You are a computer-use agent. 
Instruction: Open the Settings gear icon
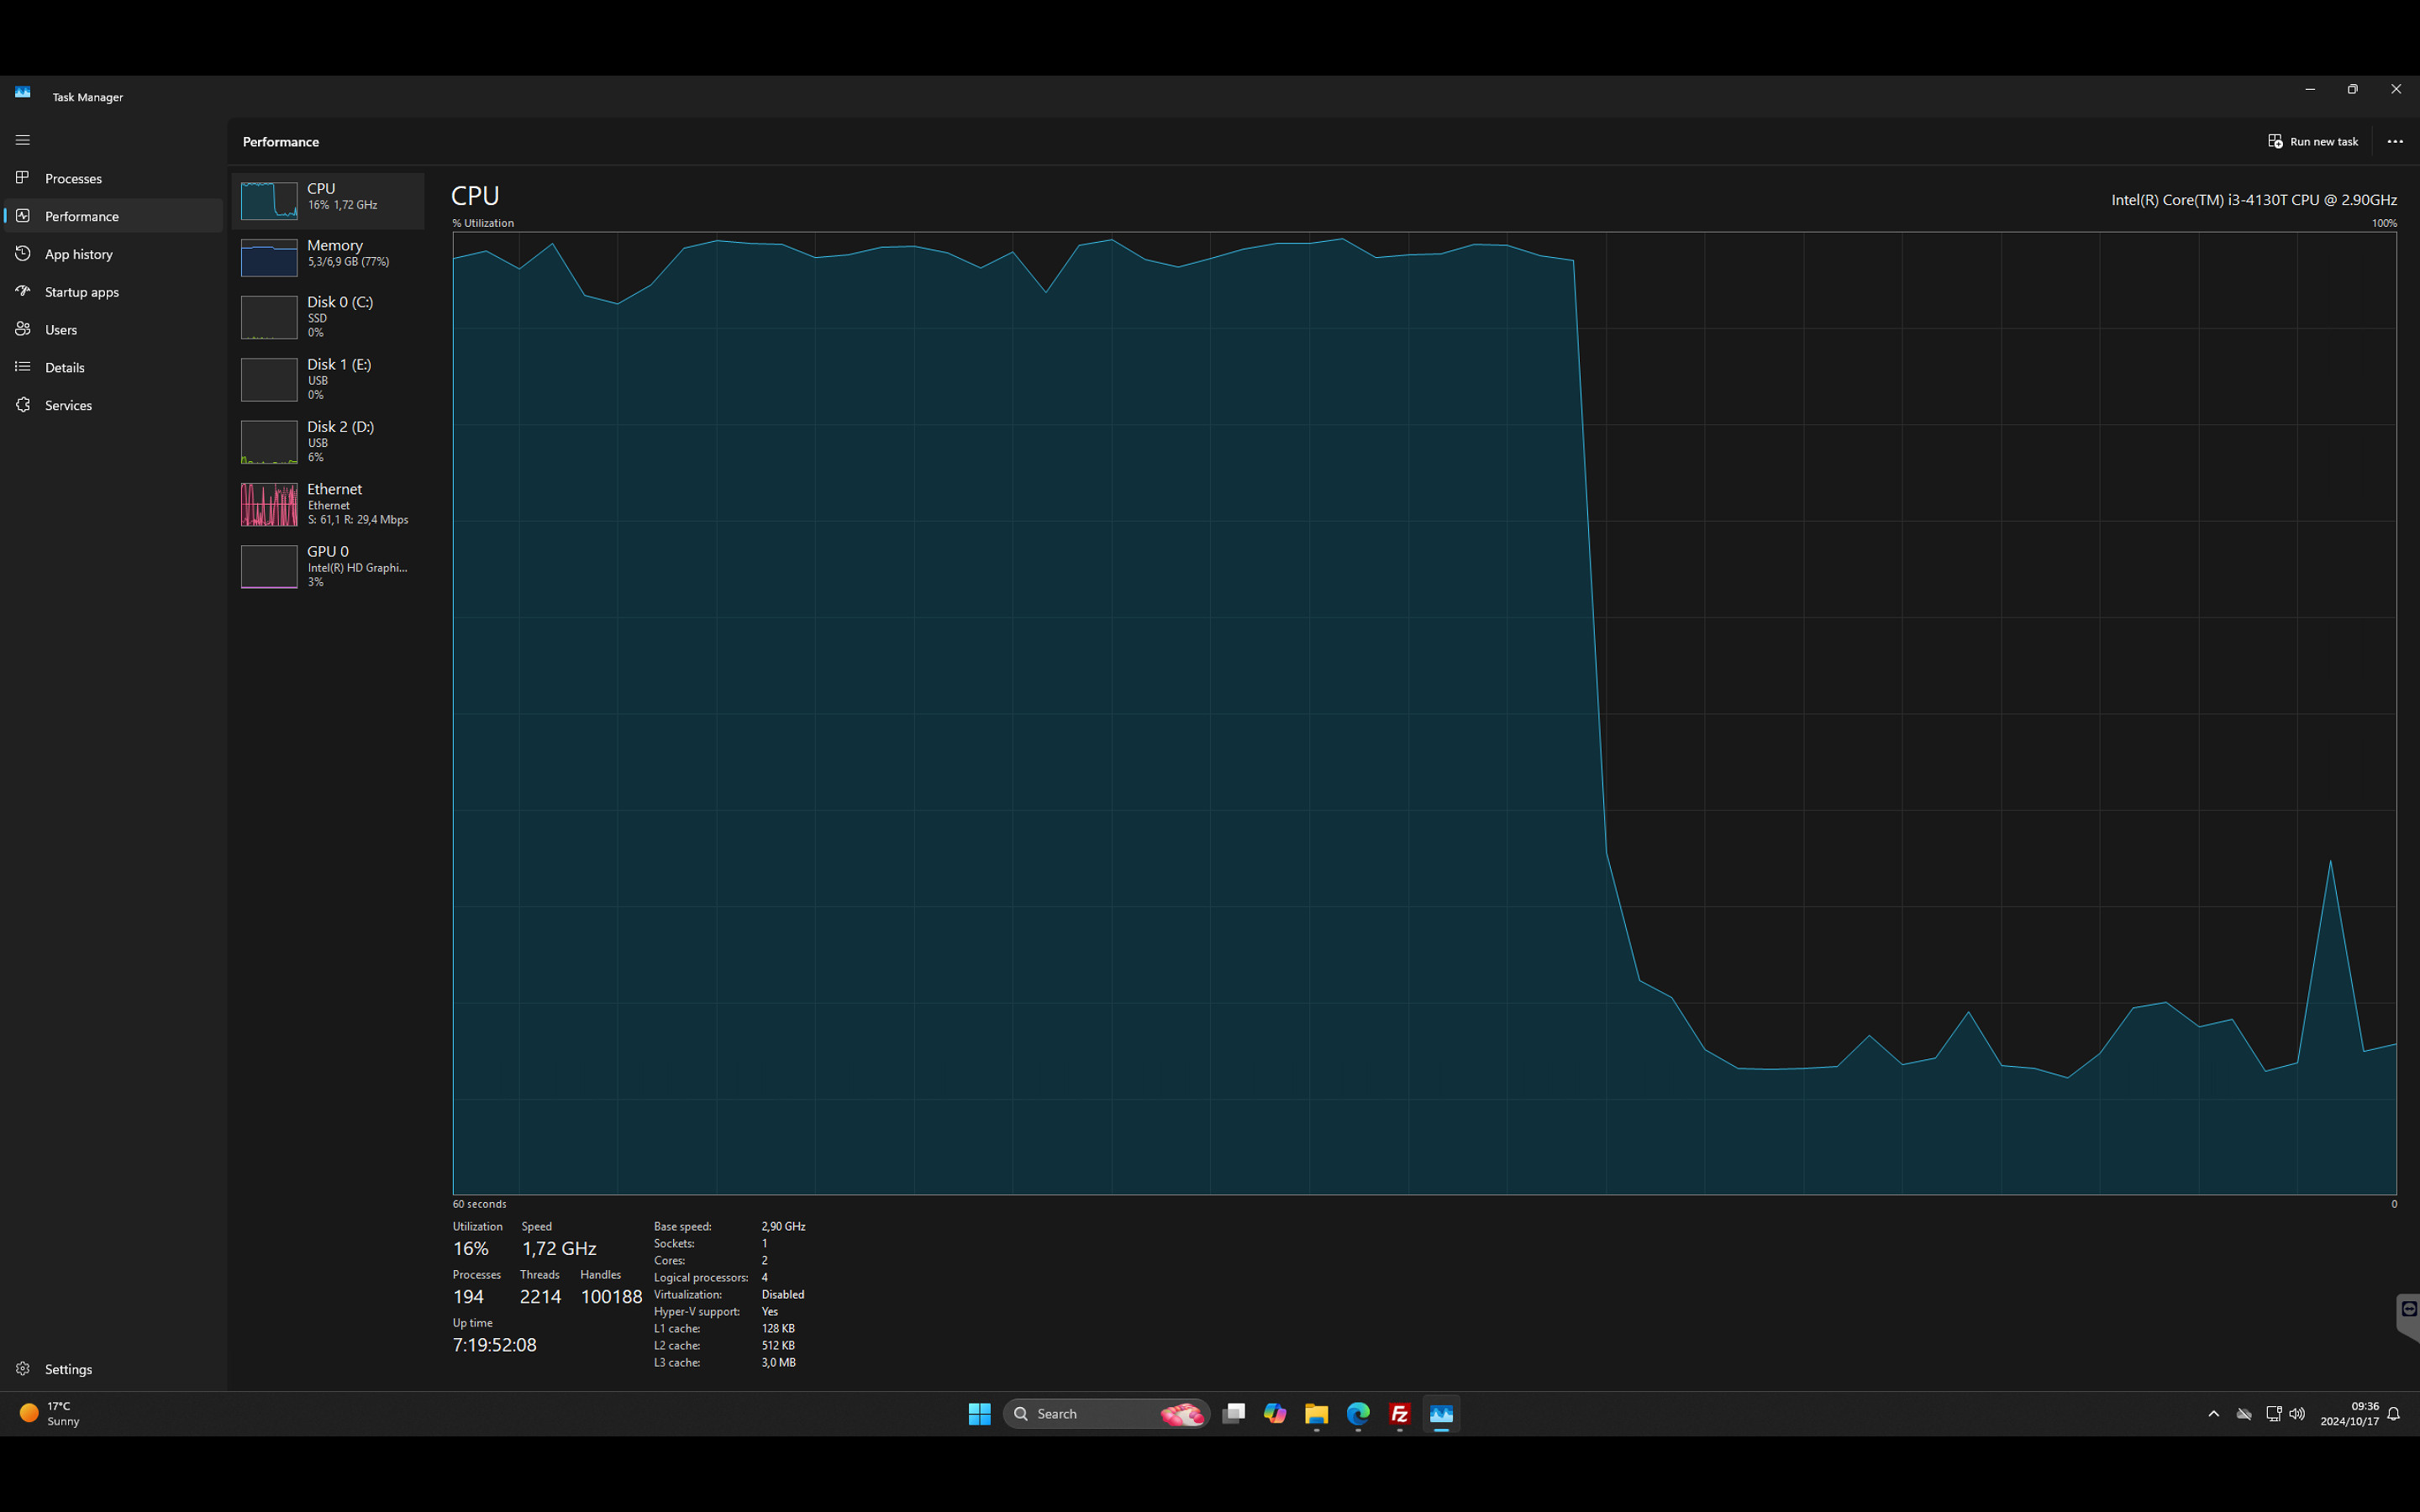coord(23,1369)
